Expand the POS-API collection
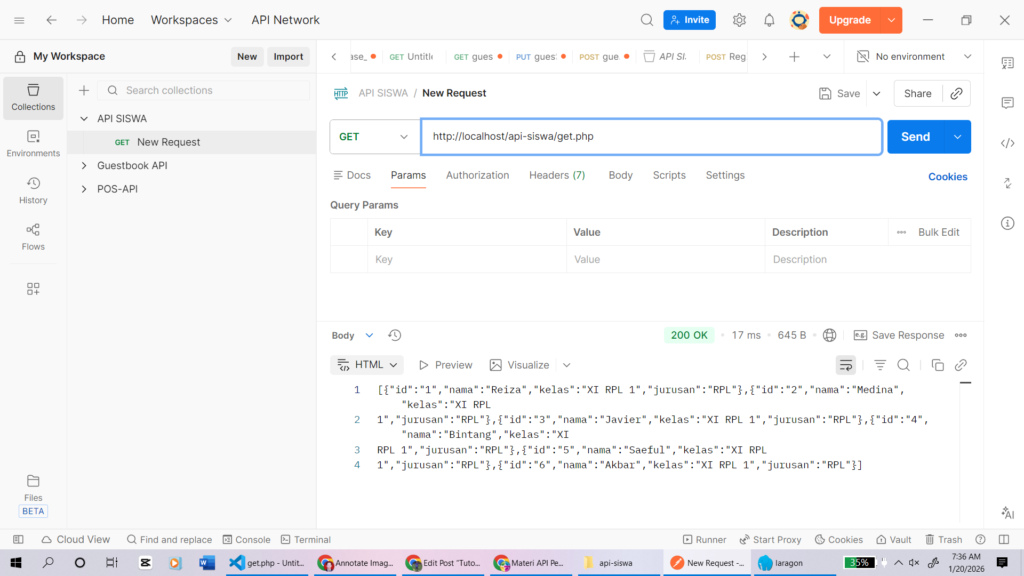The height and width of the screenshot is (576, 1024). click(84, 188)
